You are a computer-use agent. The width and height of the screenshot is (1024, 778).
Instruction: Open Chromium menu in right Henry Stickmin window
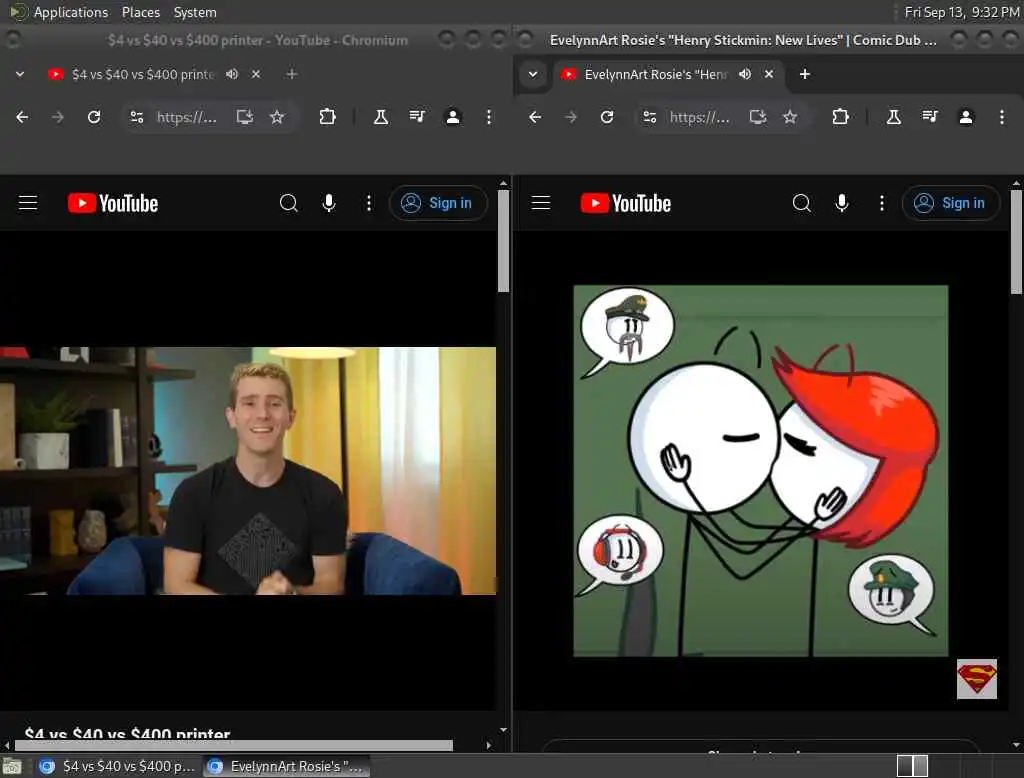[x=1002, y=117]
